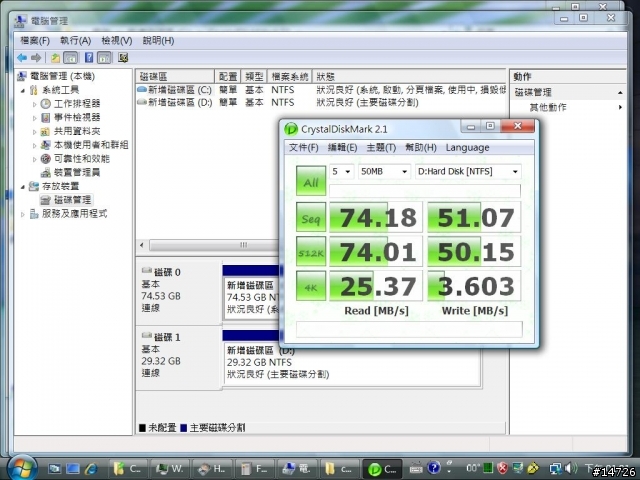The width and height of the screenshot is (640, 480).
Task: Click left arrow of volume list scrollbar
Action: (x=142, y=245)
